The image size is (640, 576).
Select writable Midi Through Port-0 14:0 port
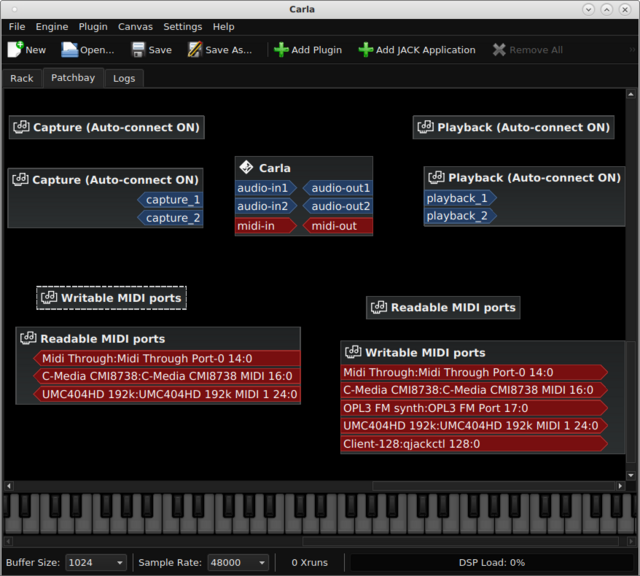[x=474, y=372]
